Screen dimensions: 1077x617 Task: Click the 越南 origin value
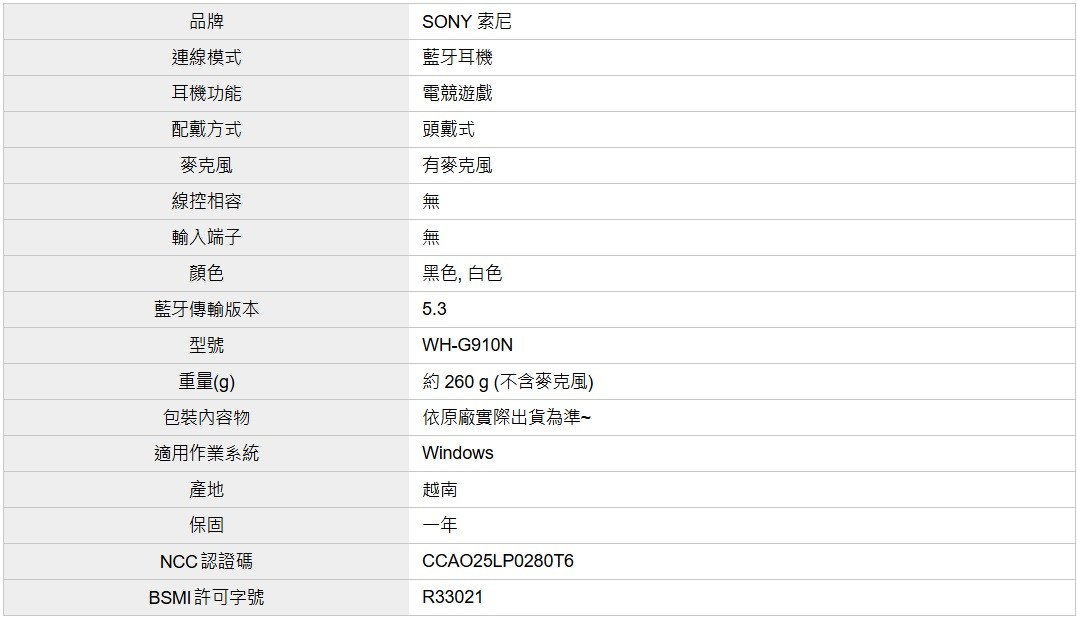tap(440, 490)
